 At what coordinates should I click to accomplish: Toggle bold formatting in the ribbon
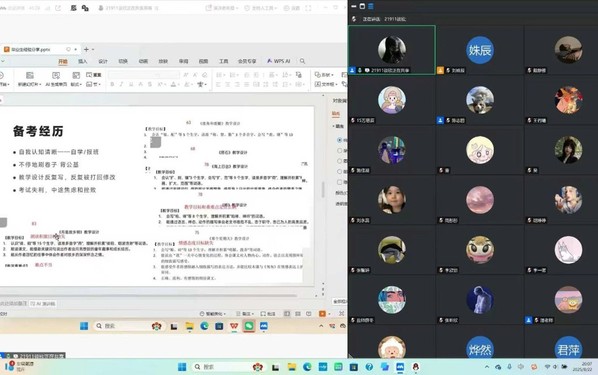(112, 84)
